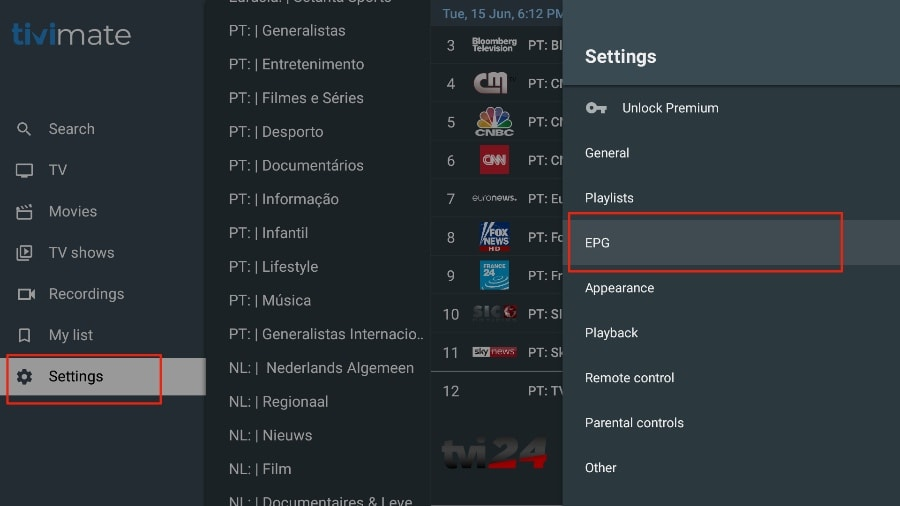Screen dimensions: 900x506
Task: Pick channel 8 with the Fox News logo
Action: tap(493, 237)
